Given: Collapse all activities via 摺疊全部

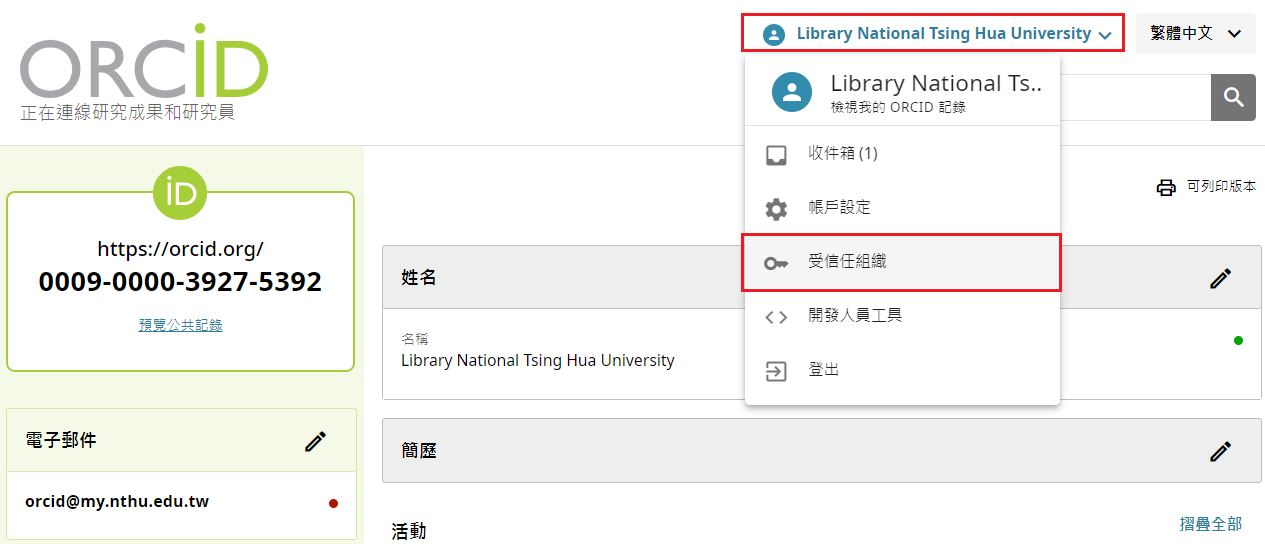Looking at the screenshot, I should tap(1210, 524).
